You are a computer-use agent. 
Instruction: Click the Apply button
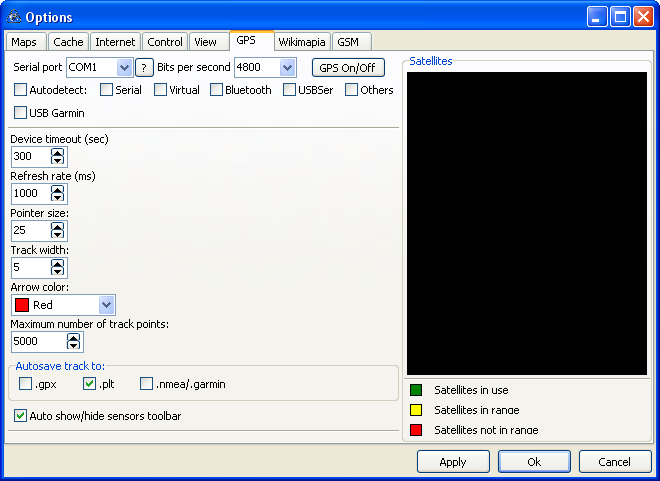pos(453,462)
